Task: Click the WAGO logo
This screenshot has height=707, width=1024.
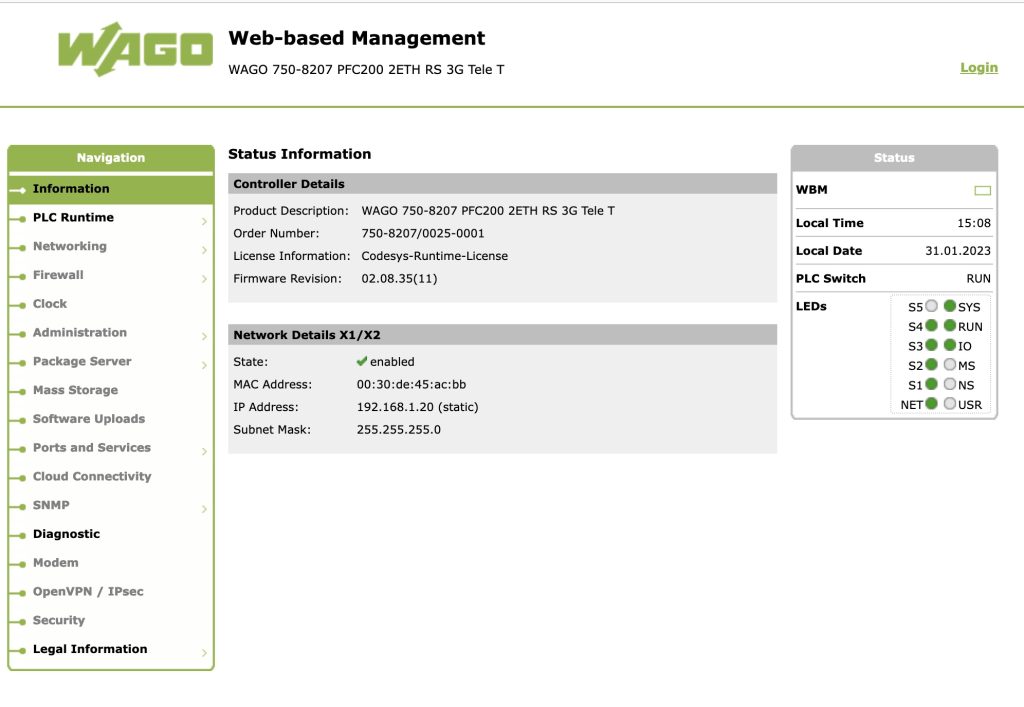Action: point(135,49)
